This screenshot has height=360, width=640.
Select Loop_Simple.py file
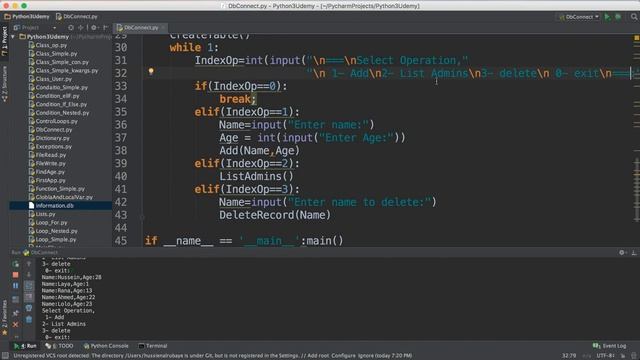53,240
